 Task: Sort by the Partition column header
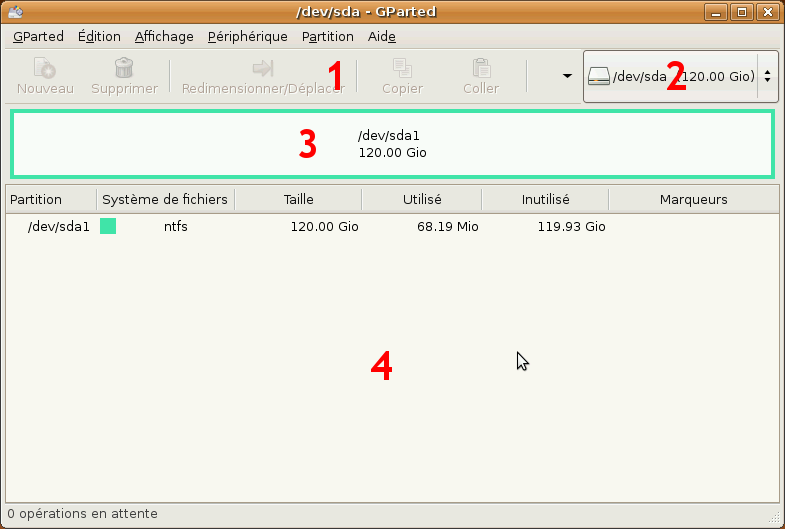pos(51,200)
